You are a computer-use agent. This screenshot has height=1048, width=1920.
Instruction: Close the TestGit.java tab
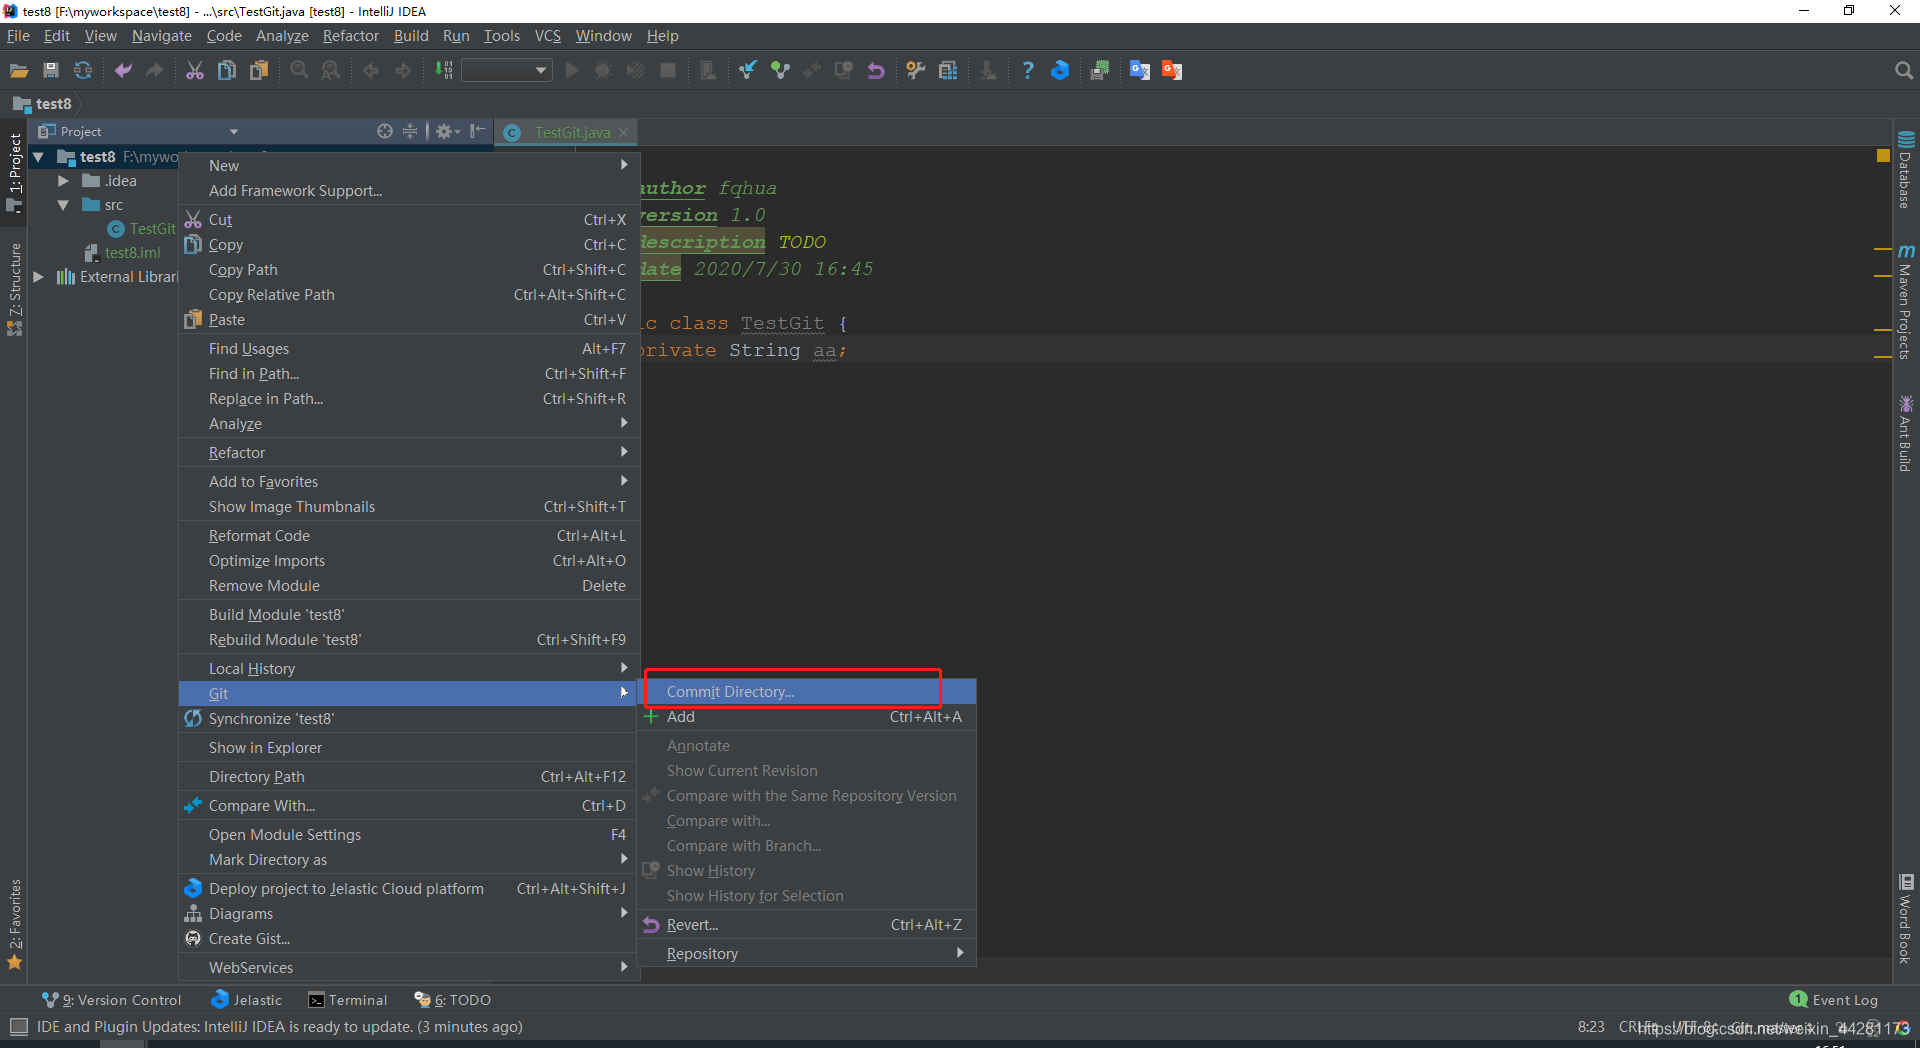[624, 132]
